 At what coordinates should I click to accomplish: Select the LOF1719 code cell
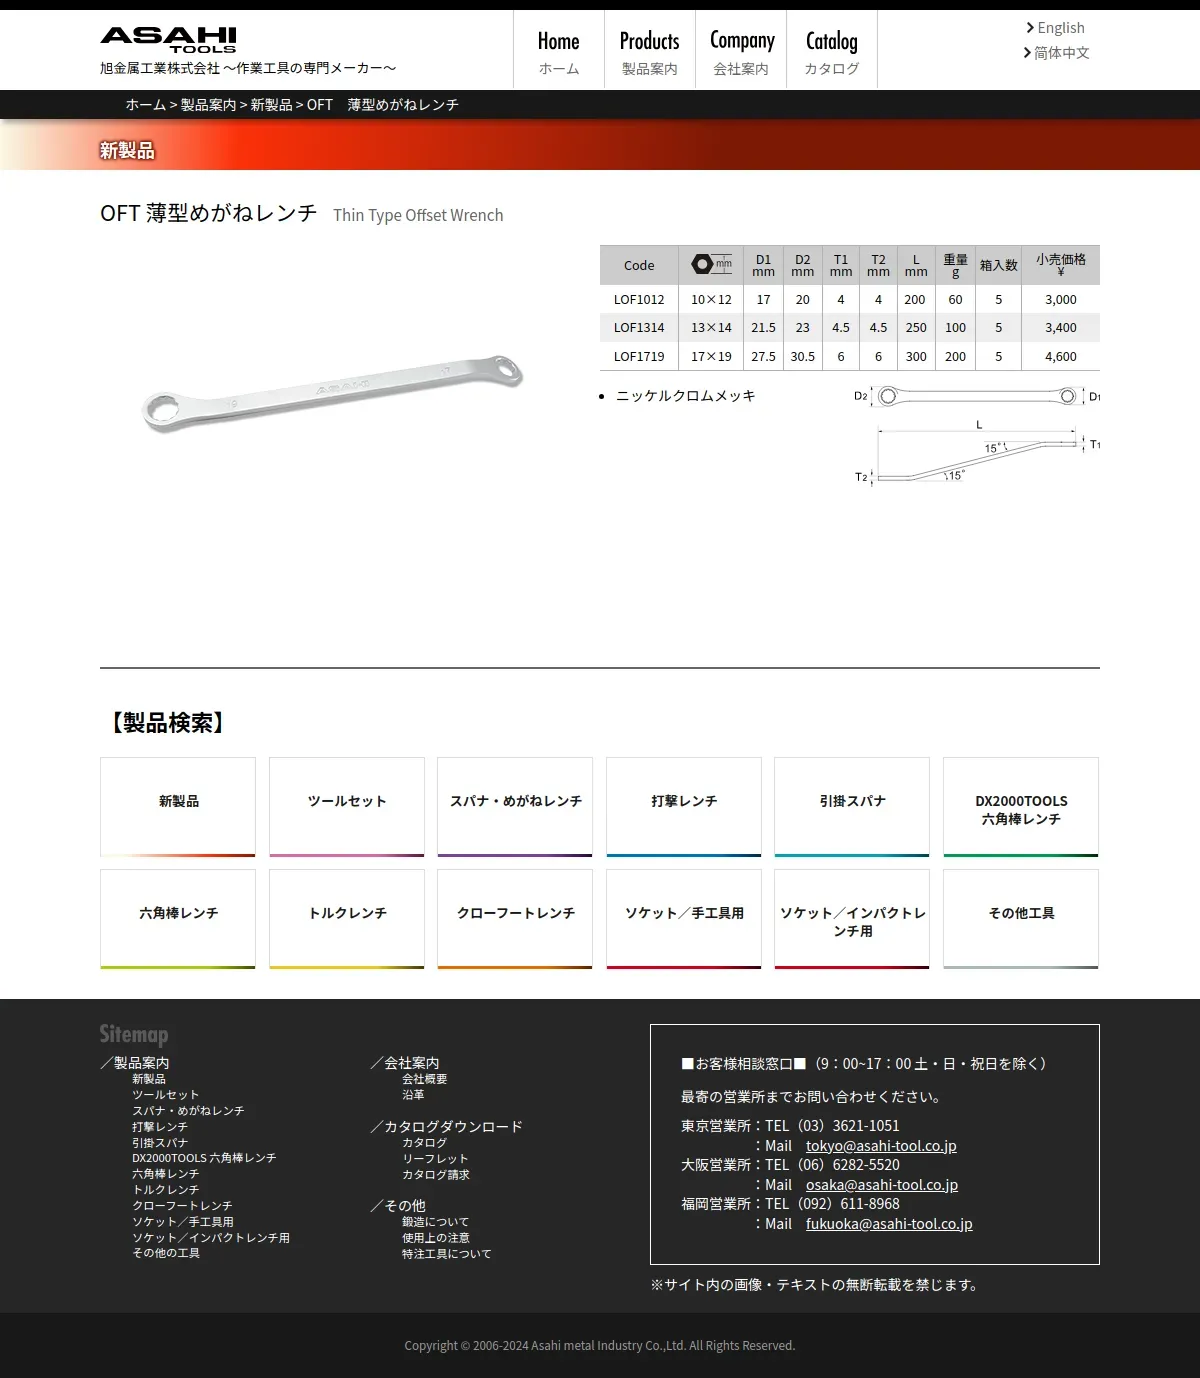[x=639, y=357]
